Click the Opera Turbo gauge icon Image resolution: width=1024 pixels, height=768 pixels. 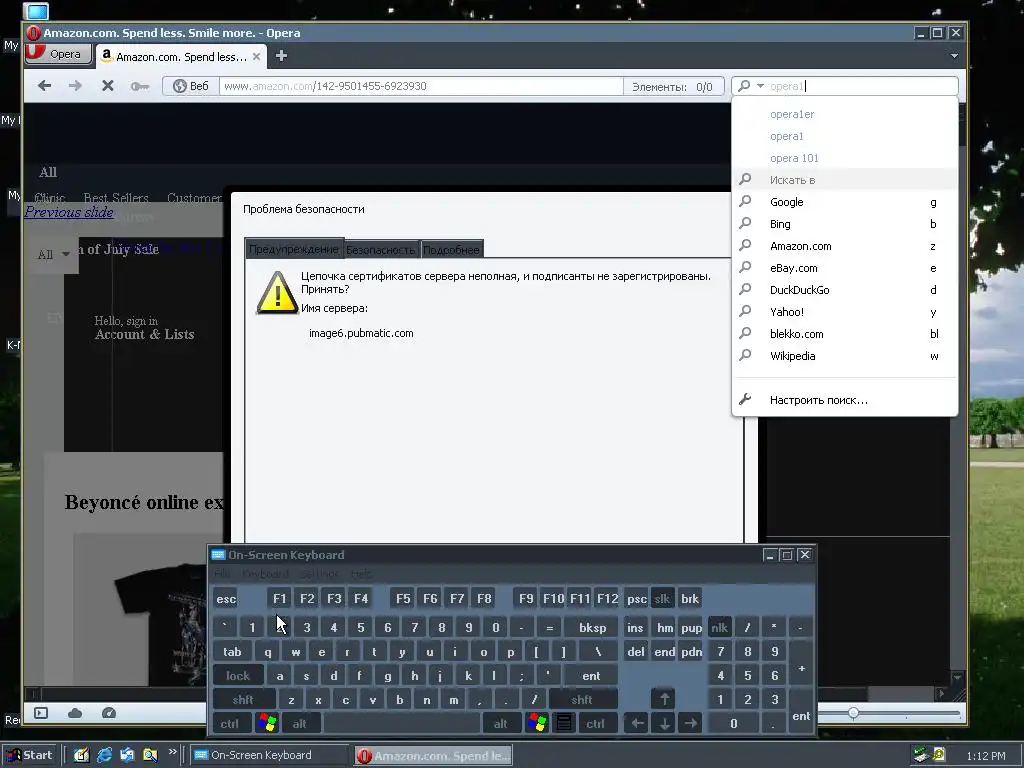pyautogui.click(x=109, y=712)
